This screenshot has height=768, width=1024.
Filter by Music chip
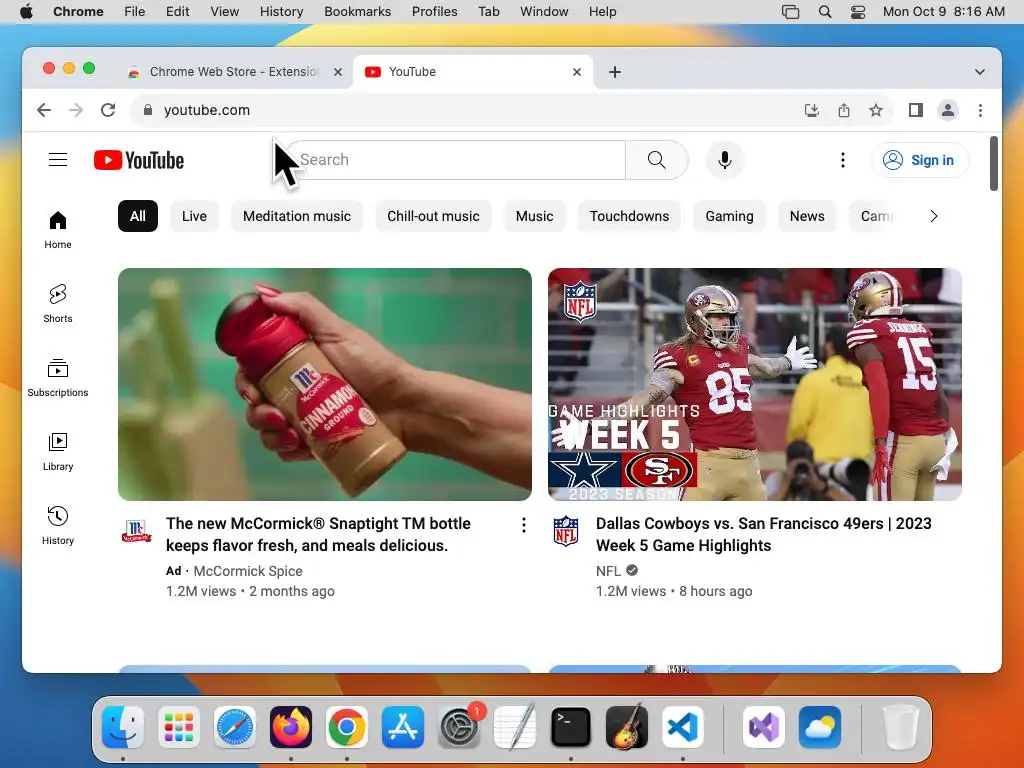(x=534, y=216)
